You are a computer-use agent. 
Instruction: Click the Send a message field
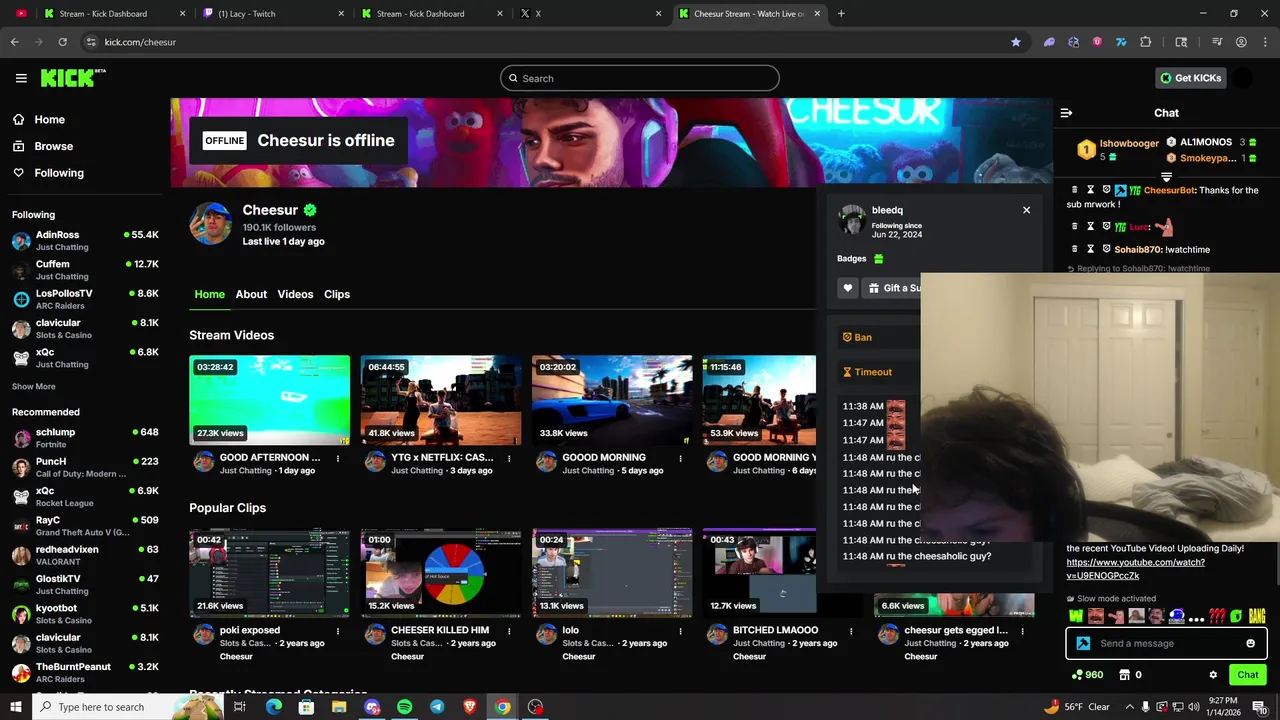[1166, 644]
